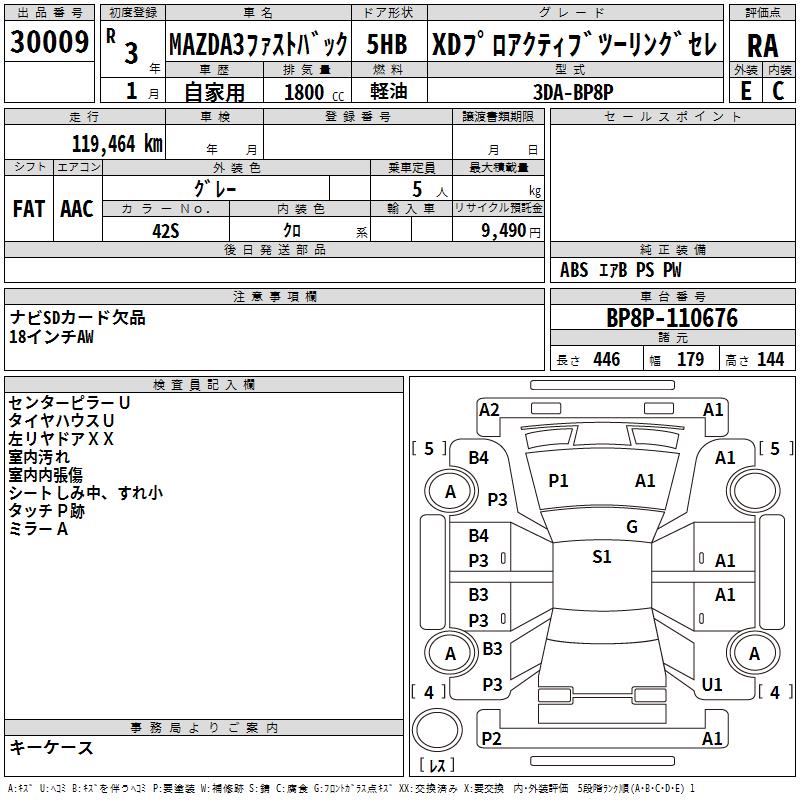Click the P1 mark on the hood
This screenshot has width=800, height=800.
click(x=558, y=481)
